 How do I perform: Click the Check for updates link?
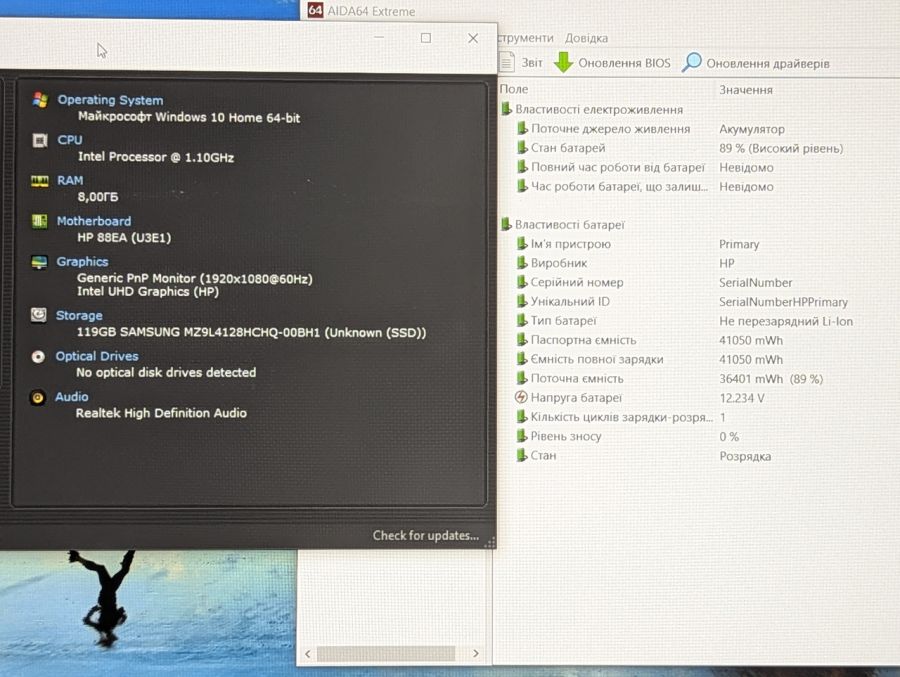(425, 535)
